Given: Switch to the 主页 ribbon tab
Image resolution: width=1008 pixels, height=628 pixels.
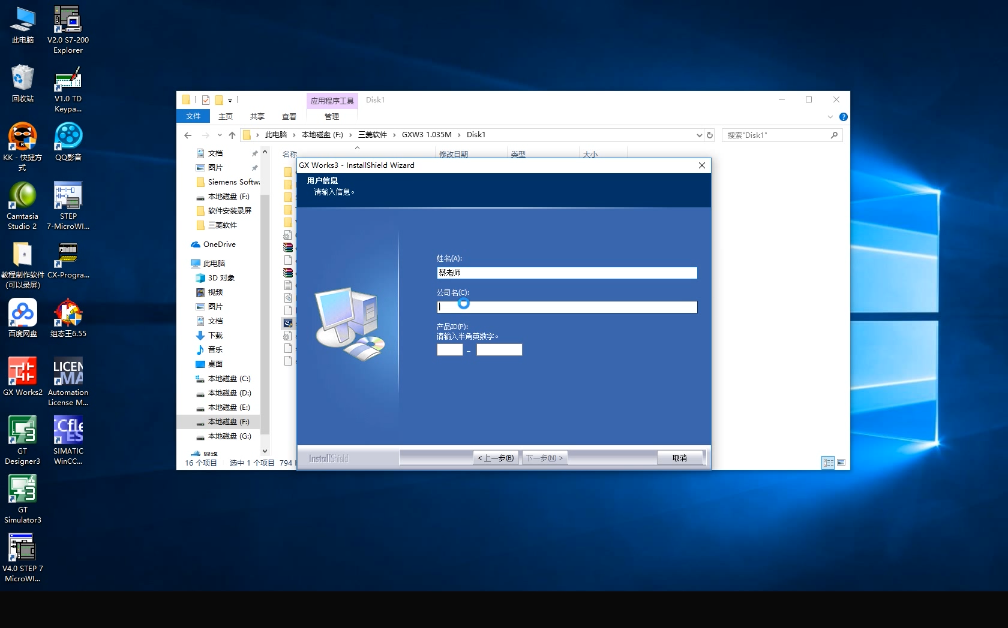Looking at the screenshot, I should click(x=226, y=116).
